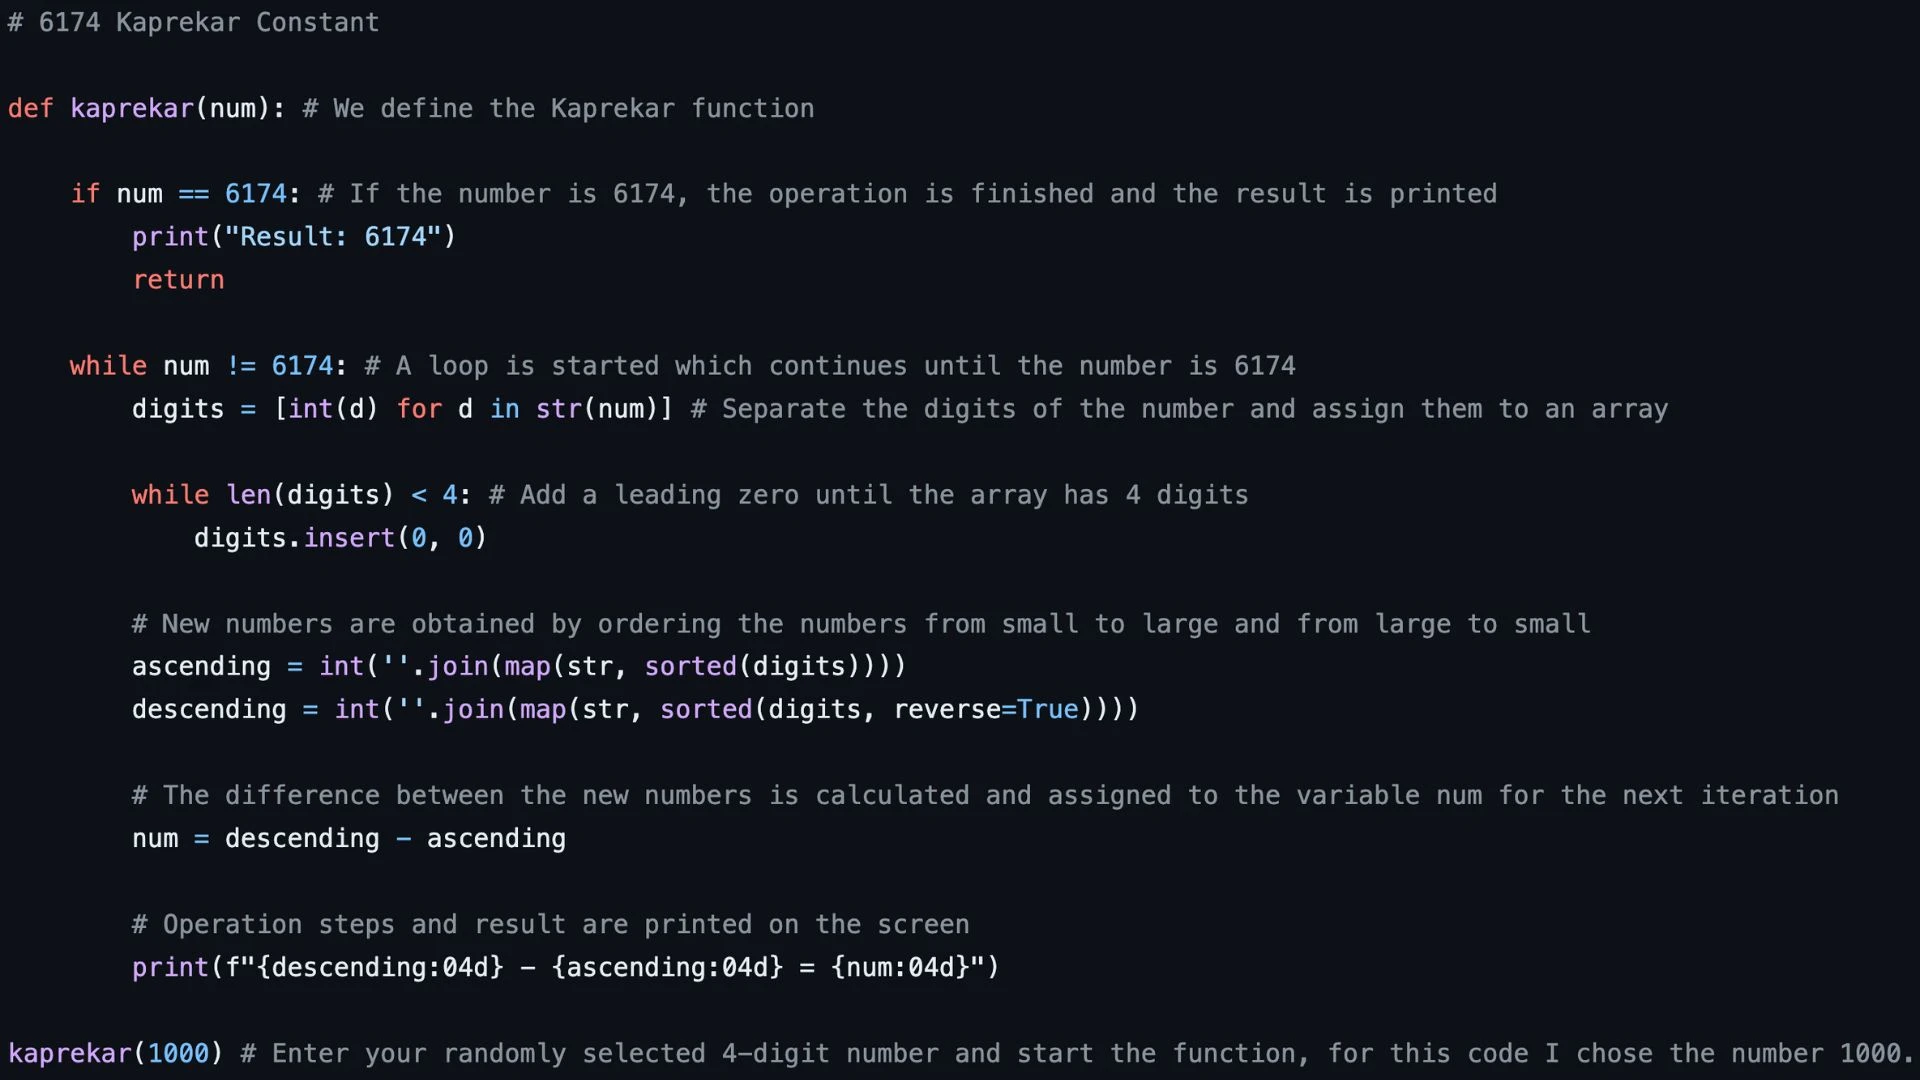
Task: Click the "def" keyword
Action: [x=30, y=109]
